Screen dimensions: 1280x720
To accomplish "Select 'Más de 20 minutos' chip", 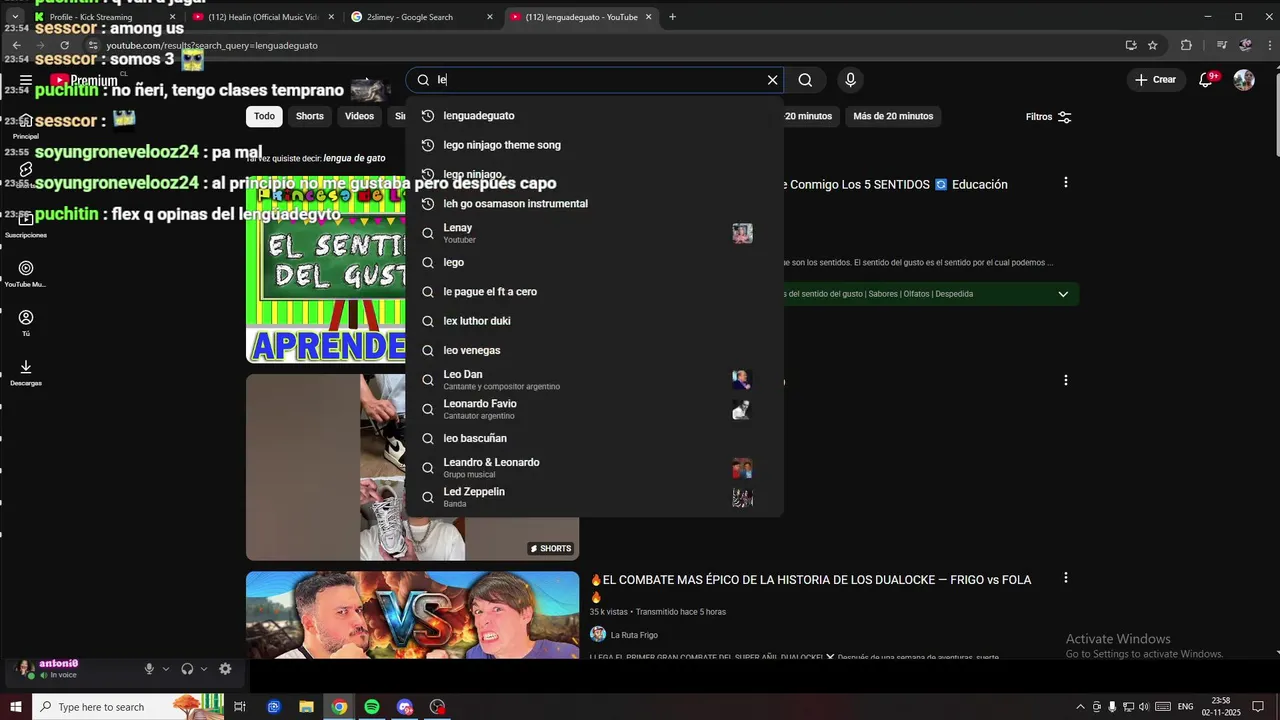I will pos(893,116).
